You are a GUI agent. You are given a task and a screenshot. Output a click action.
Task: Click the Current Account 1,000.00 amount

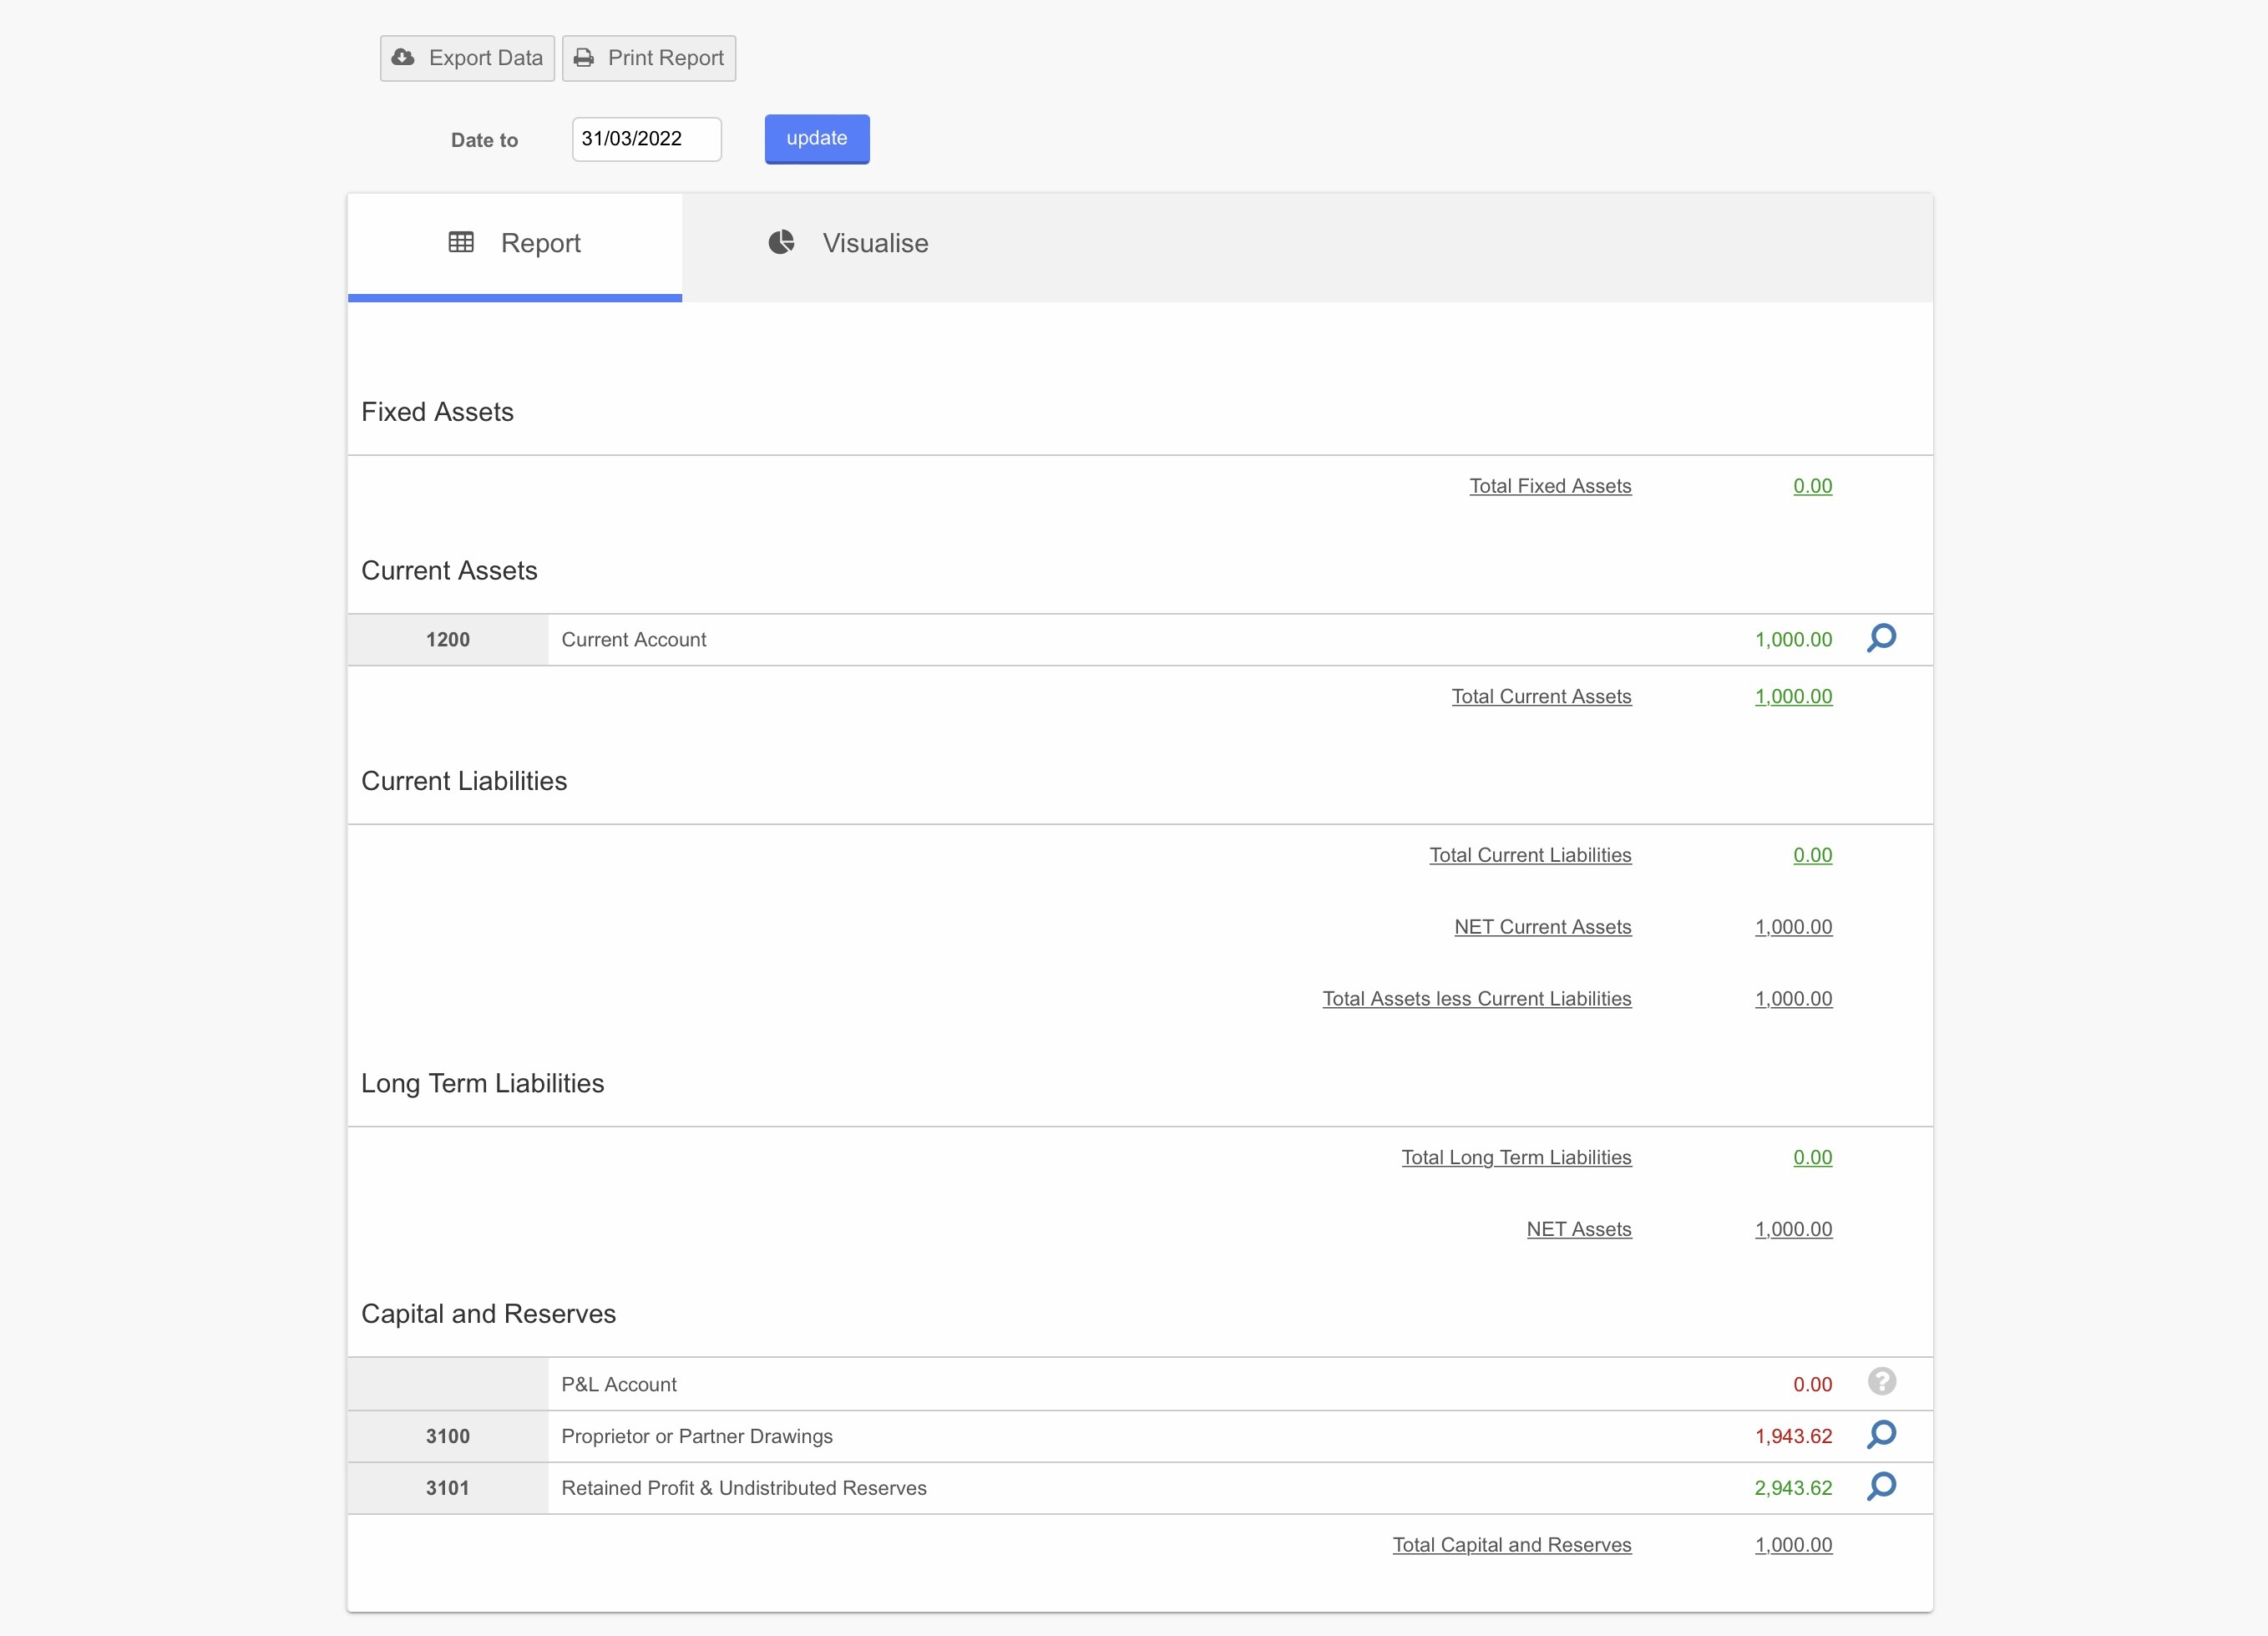1794,640
